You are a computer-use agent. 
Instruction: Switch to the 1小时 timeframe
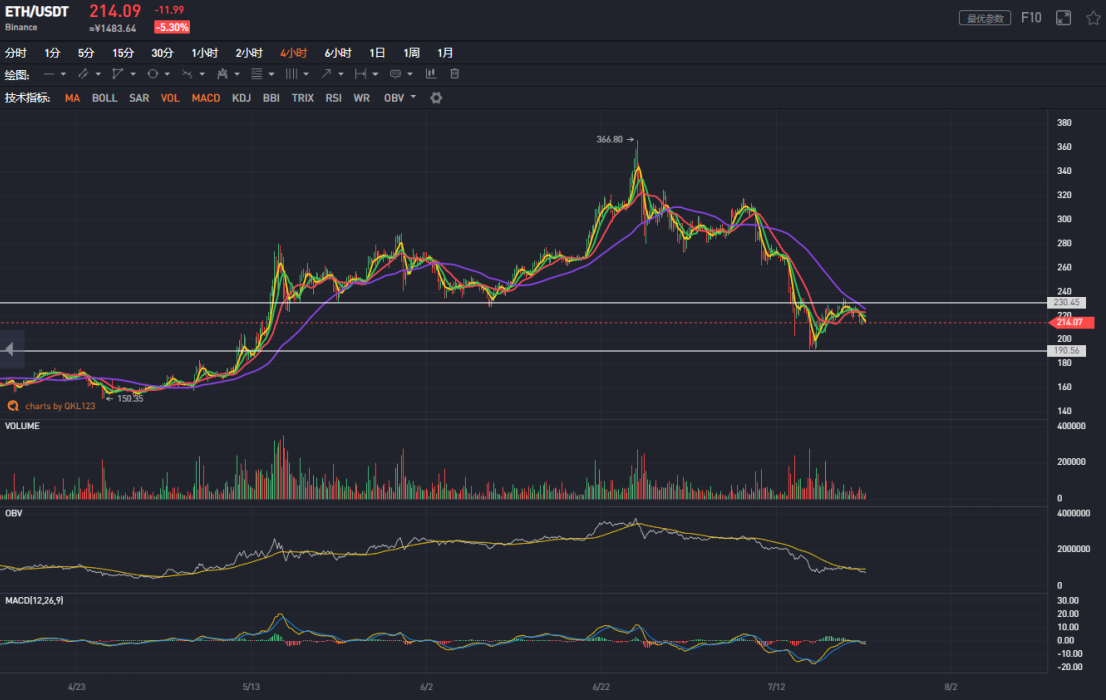pos(205,53)
